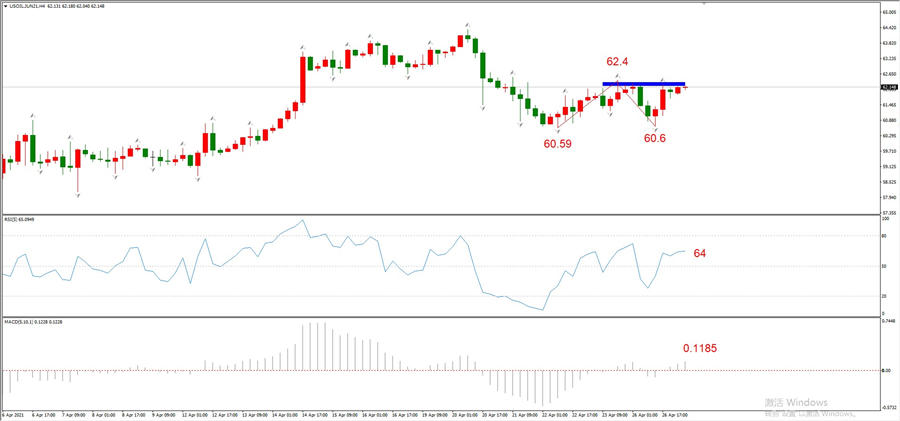Click the 64.420 price scale value
Screen dimensions: 900x421
(889, 27)
